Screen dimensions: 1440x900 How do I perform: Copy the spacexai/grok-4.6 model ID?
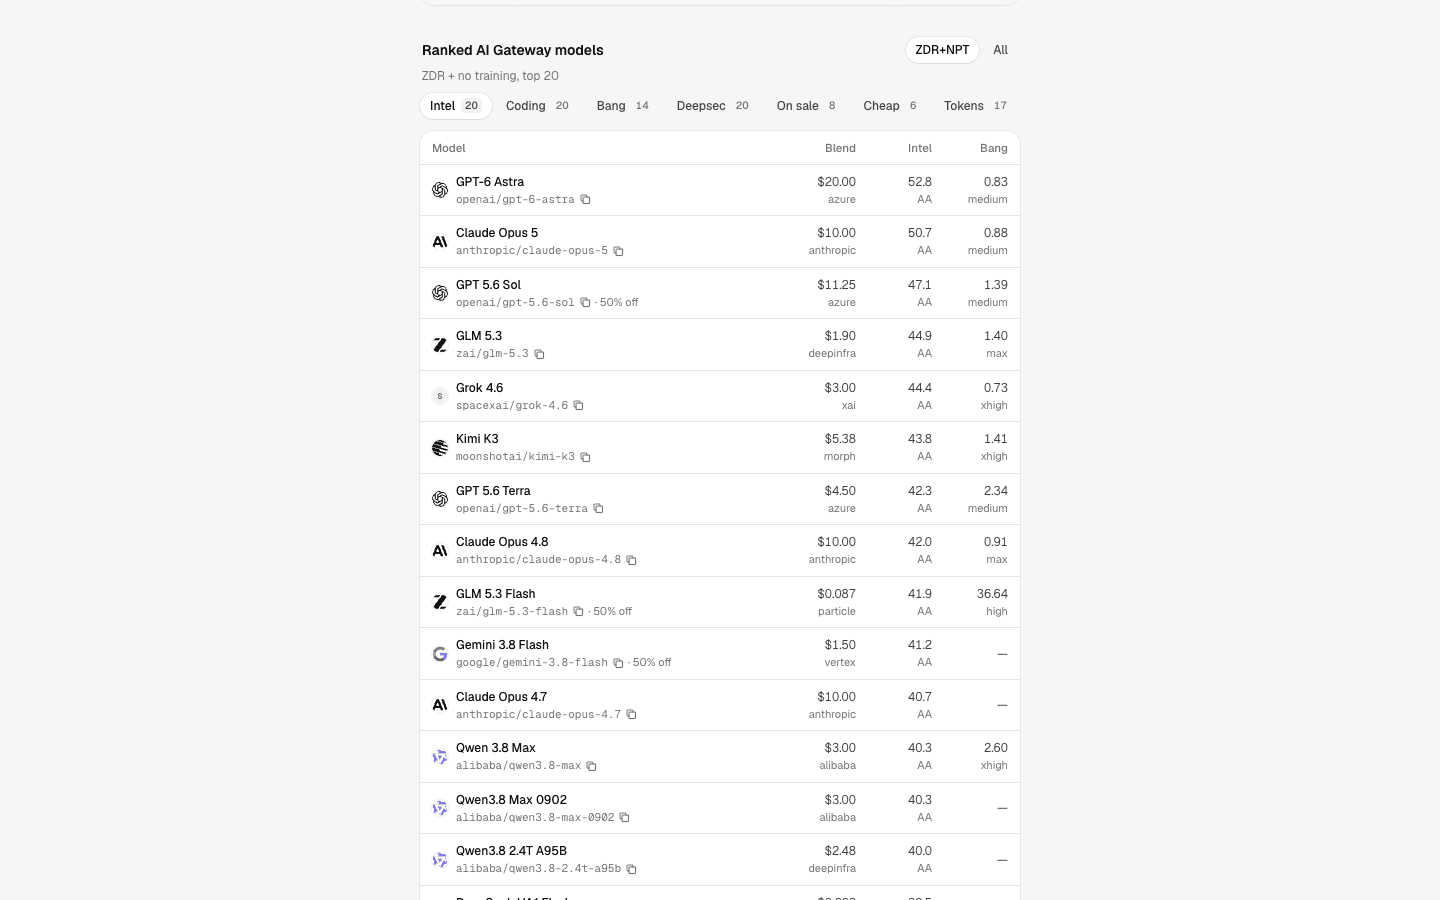point(578,406)
